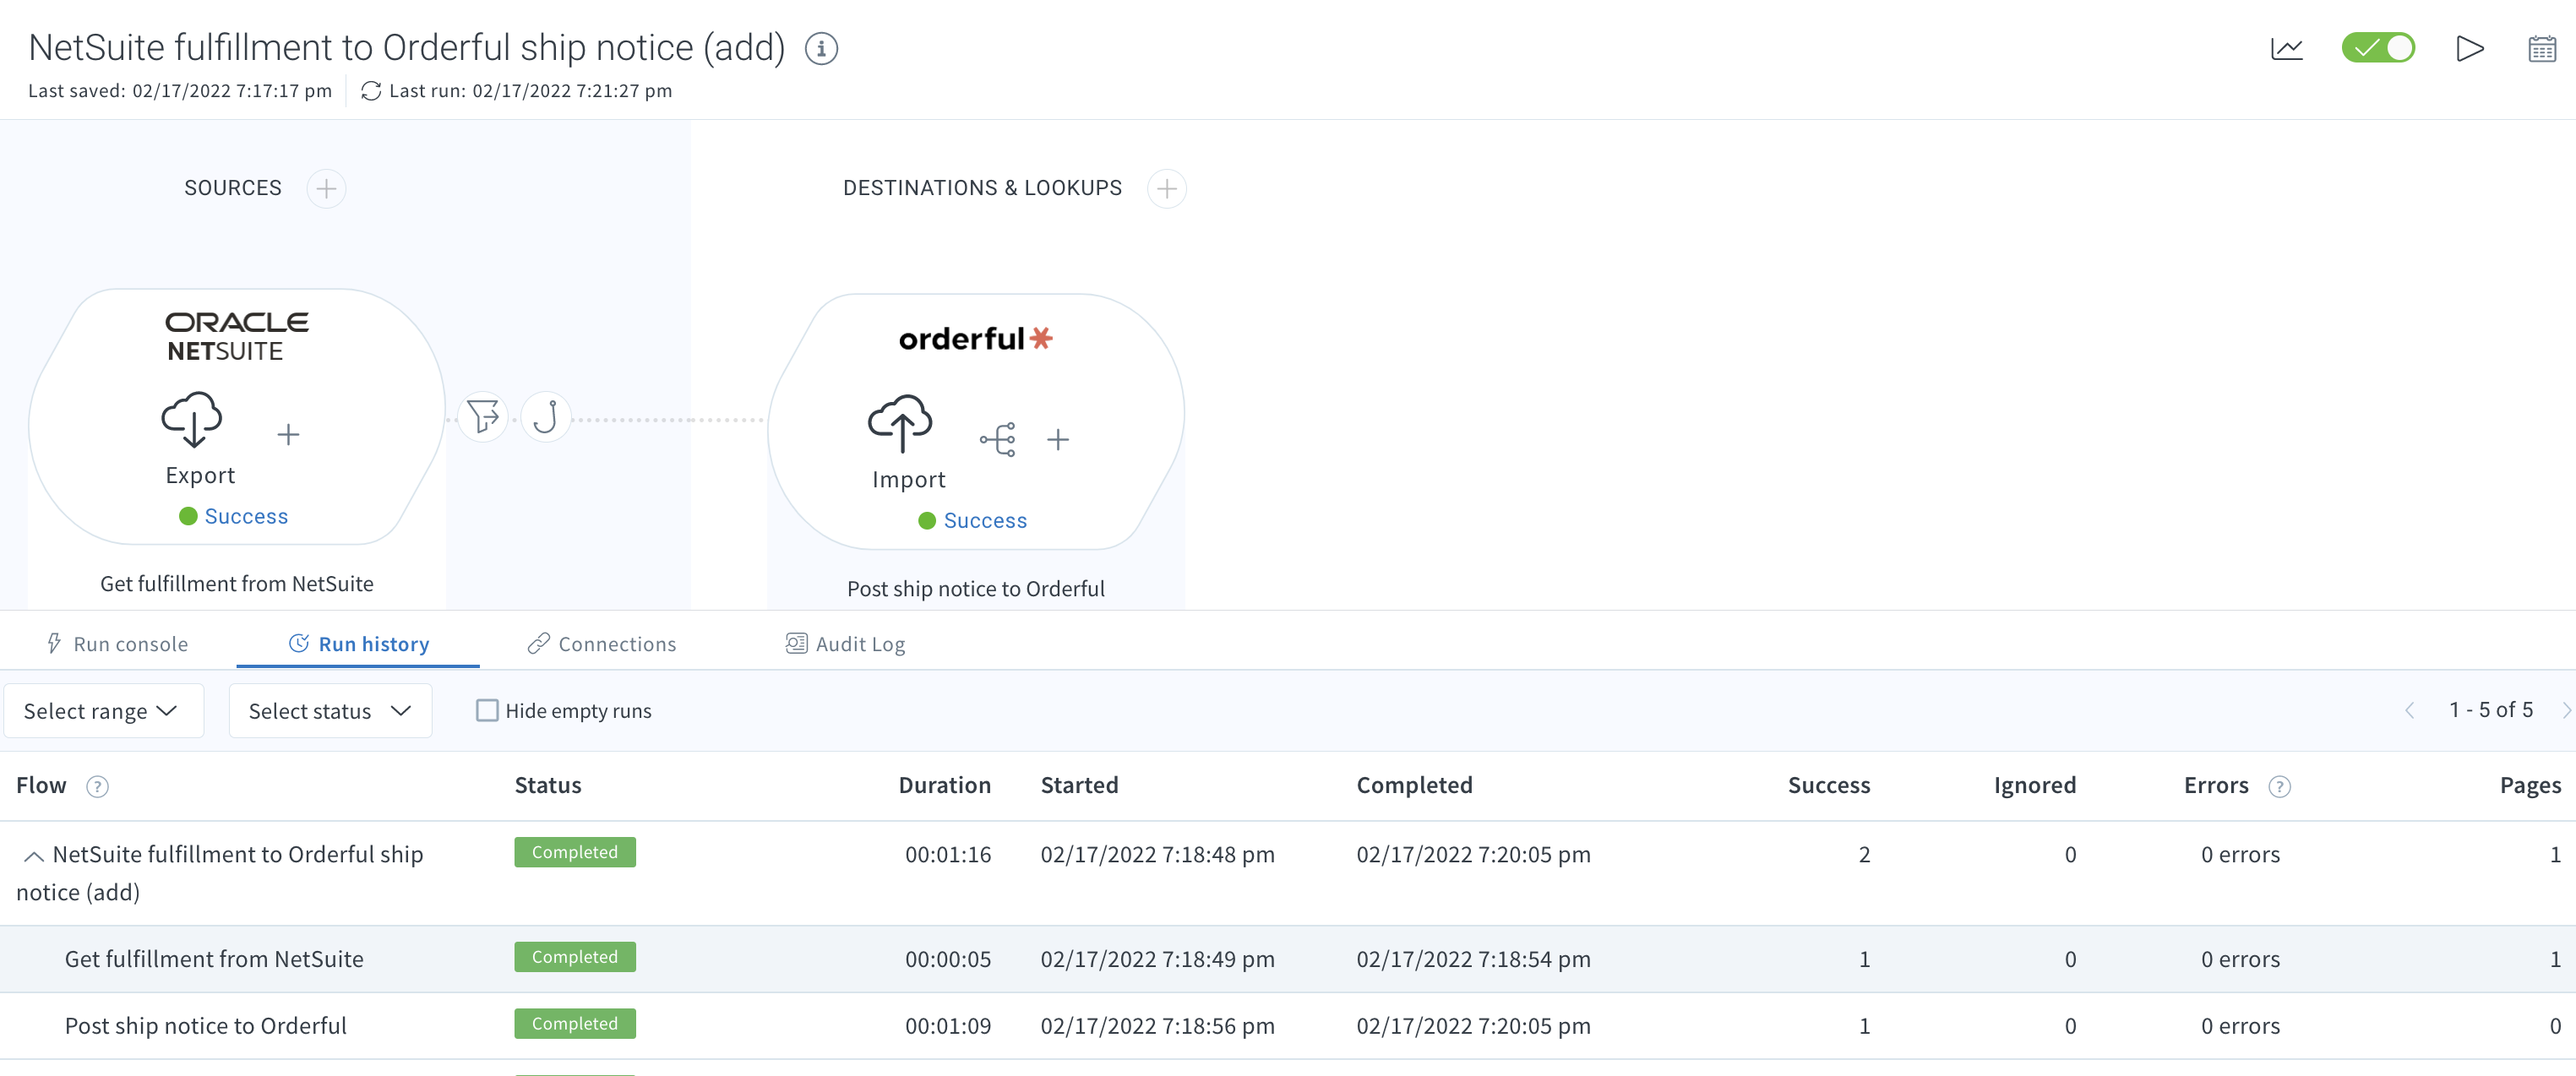Open the flow schedule calendar icon

pos(2542,48)
